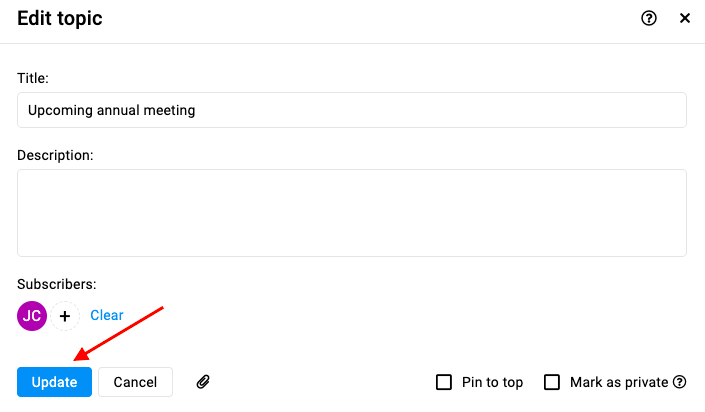Click into the empty Description text area
Screen dimensions: 705x412
coord(352,213)
